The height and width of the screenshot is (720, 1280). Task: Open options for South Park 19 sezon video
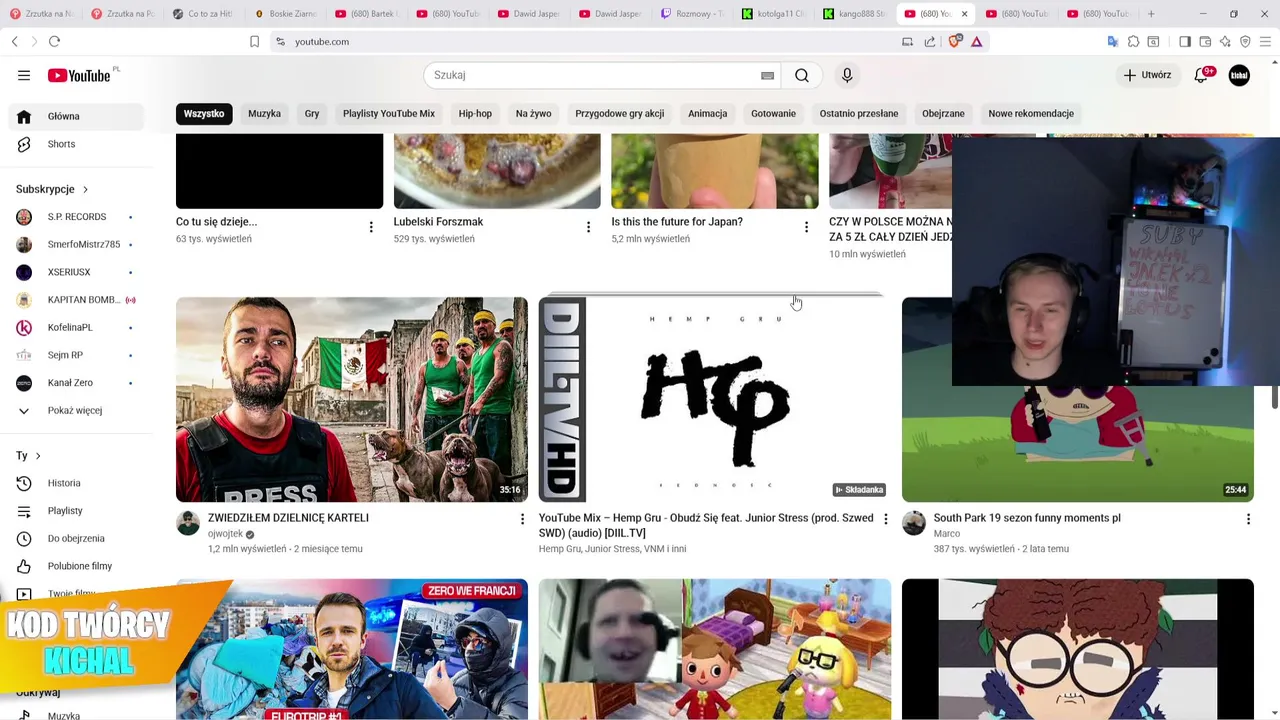pos(1248,519)
